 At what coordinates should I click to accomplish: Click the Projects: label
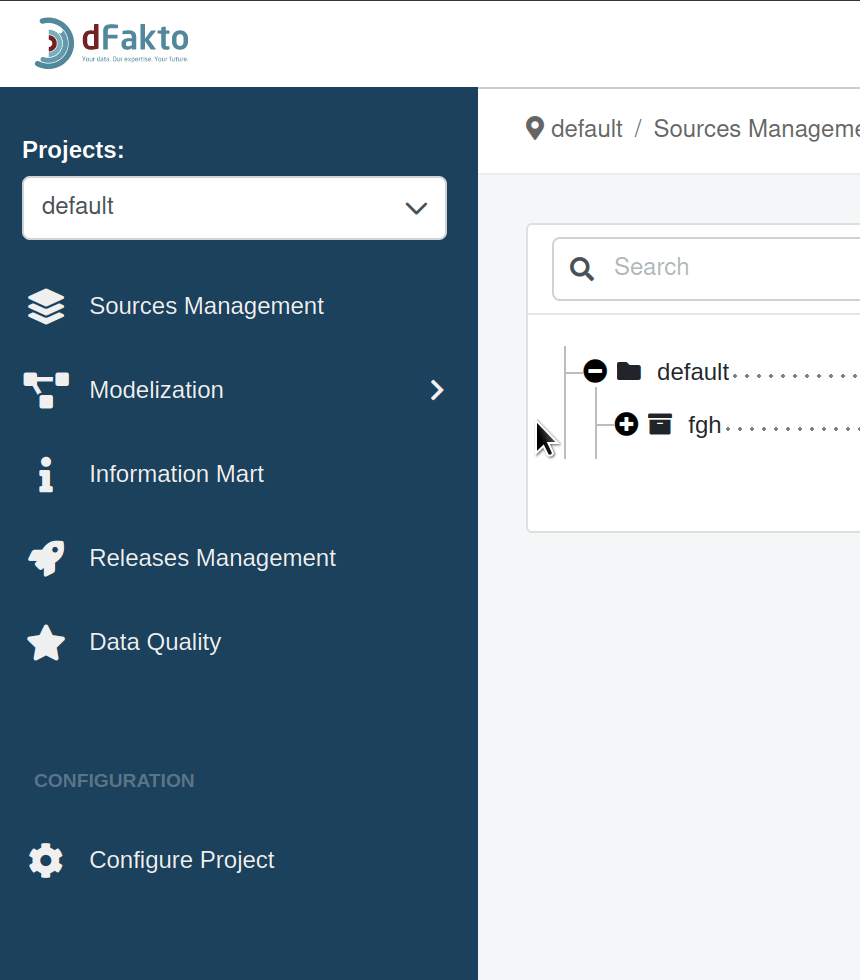coord(73,150)
